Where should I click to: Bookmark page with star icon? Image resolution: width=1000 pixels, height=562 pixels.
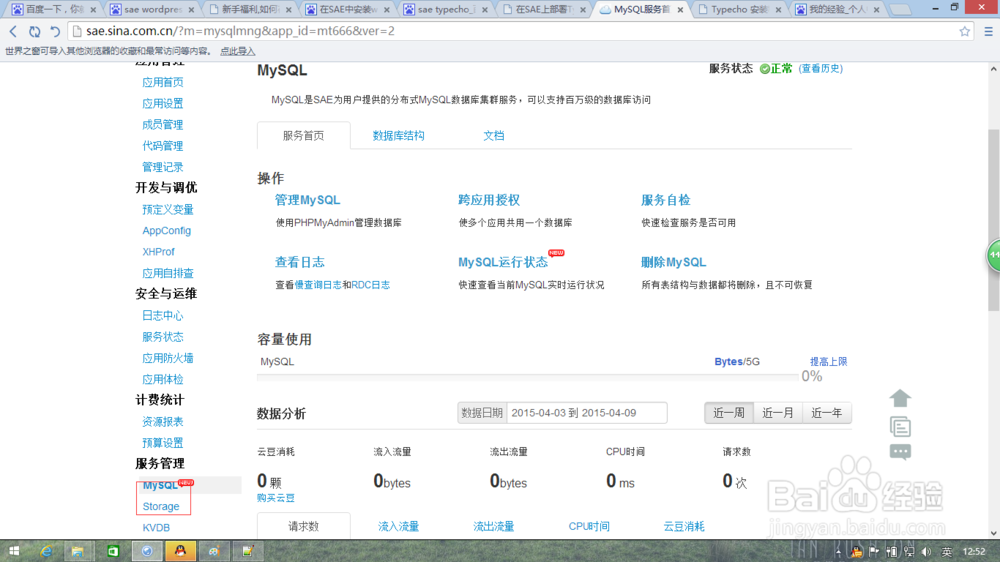pos(964,31)
